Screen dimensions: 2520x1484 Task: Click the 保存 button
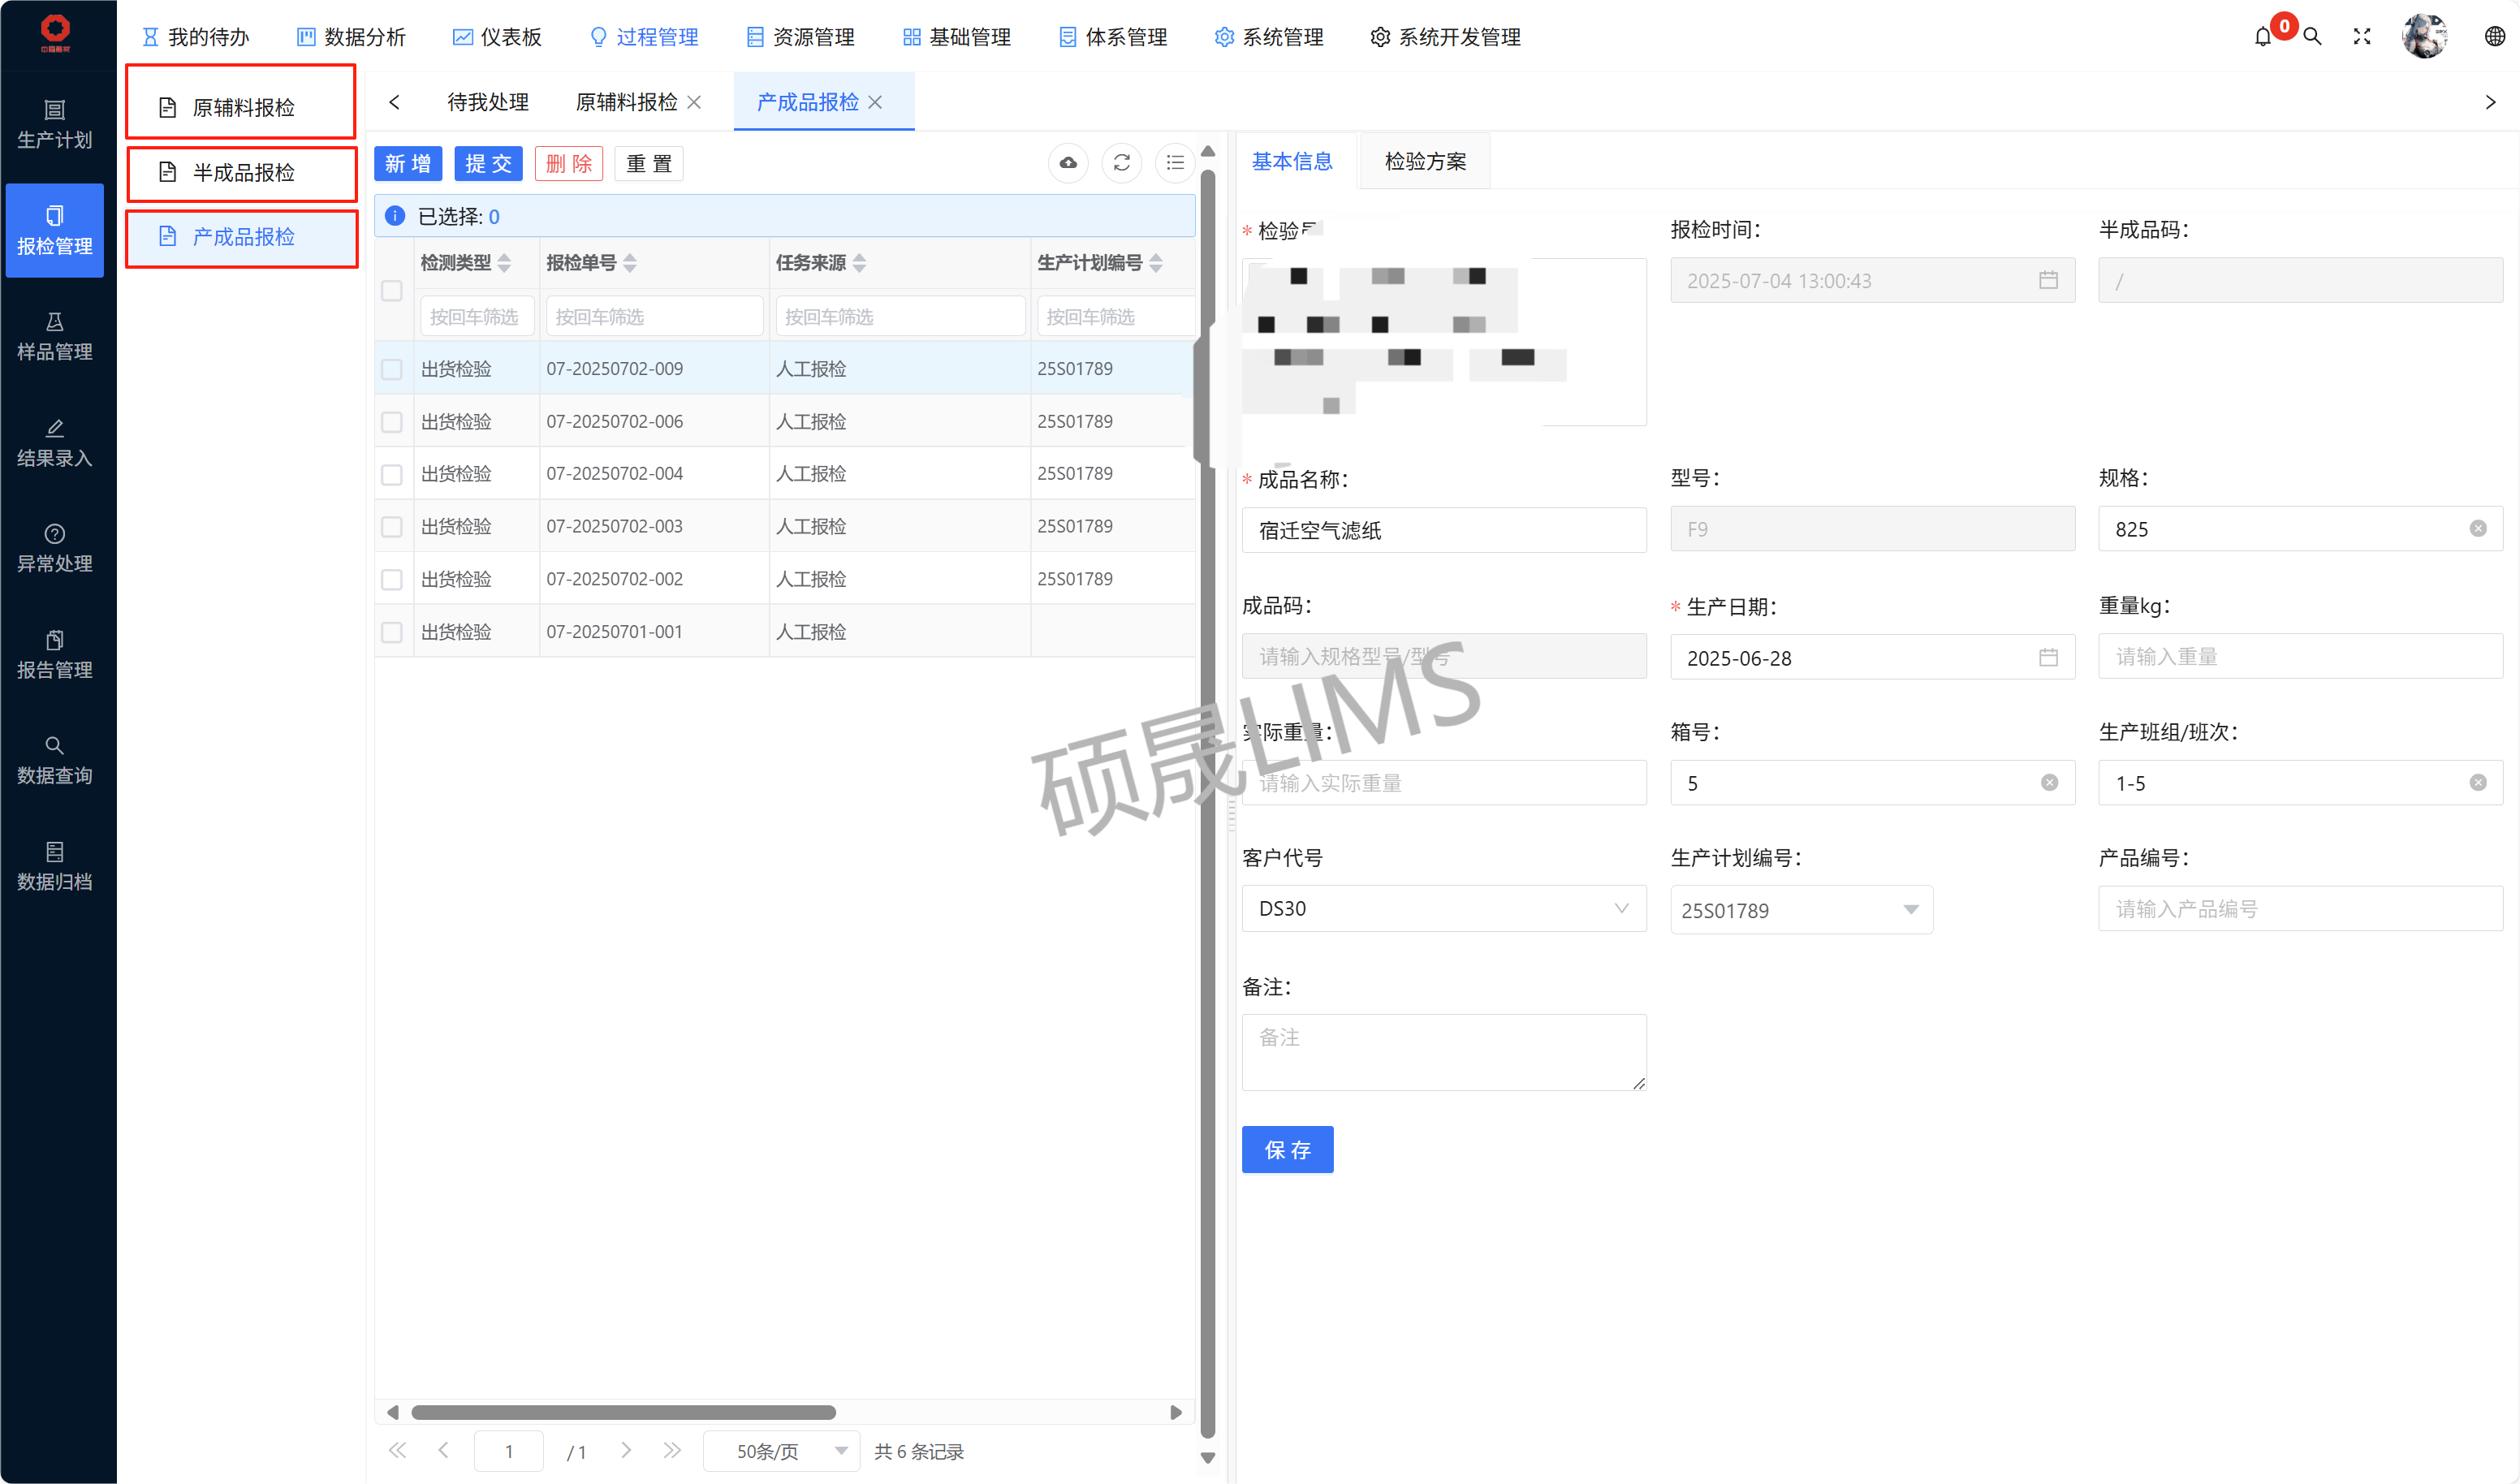point(1286,1150)
